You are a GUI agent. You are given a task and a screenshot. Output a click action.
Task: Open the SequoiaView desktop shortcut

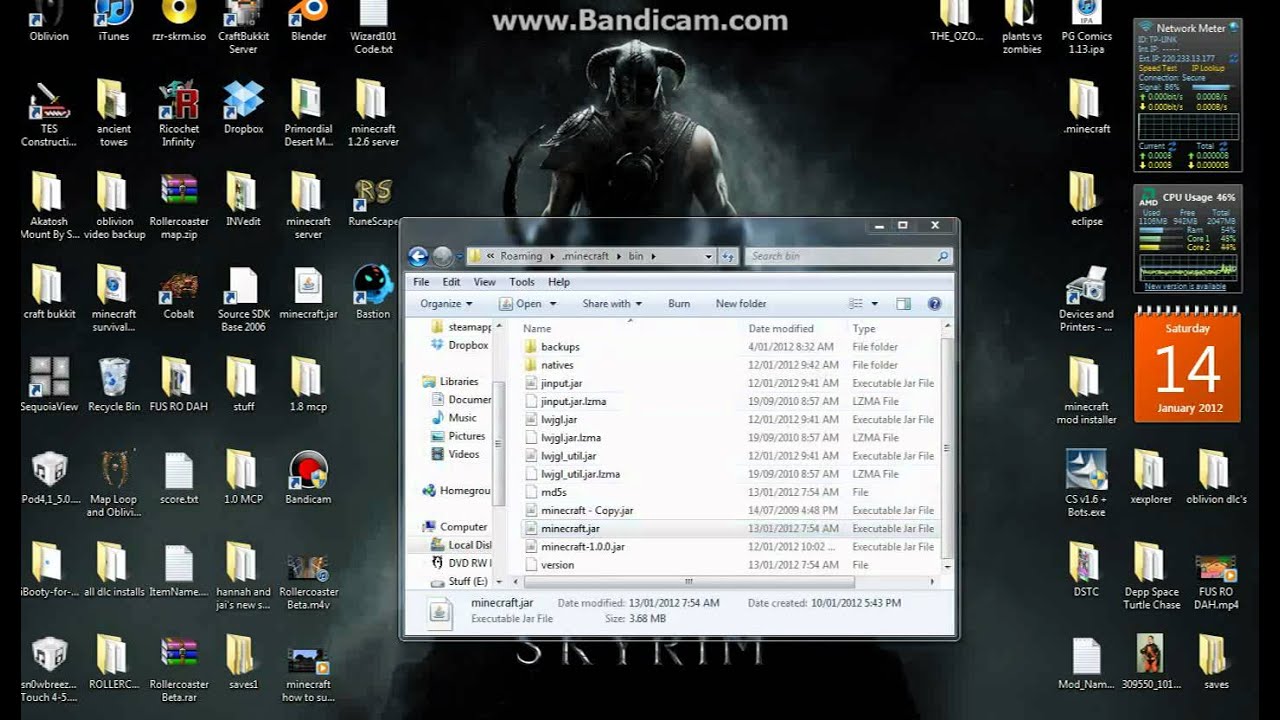click(x=49, y=385)
